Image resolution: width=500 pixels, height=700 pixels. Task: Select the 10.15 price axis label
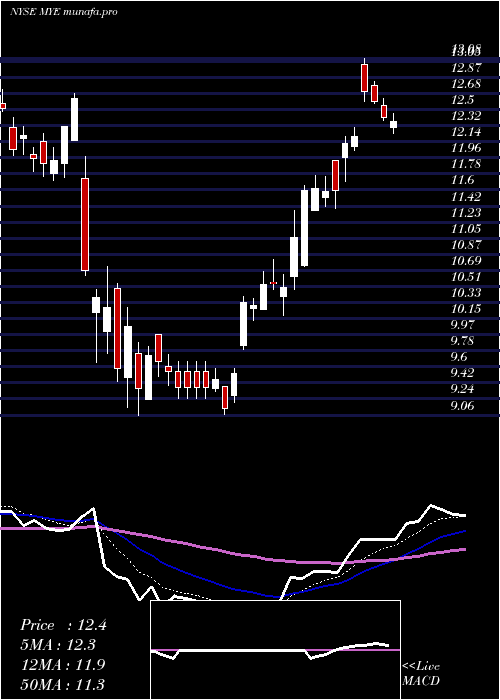[466, 309]
